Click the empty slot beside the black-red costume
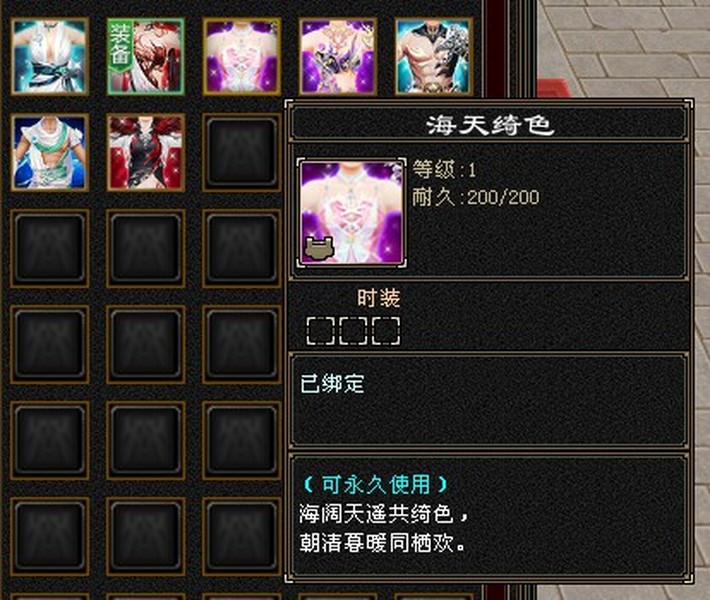 (x=242, y=152)
